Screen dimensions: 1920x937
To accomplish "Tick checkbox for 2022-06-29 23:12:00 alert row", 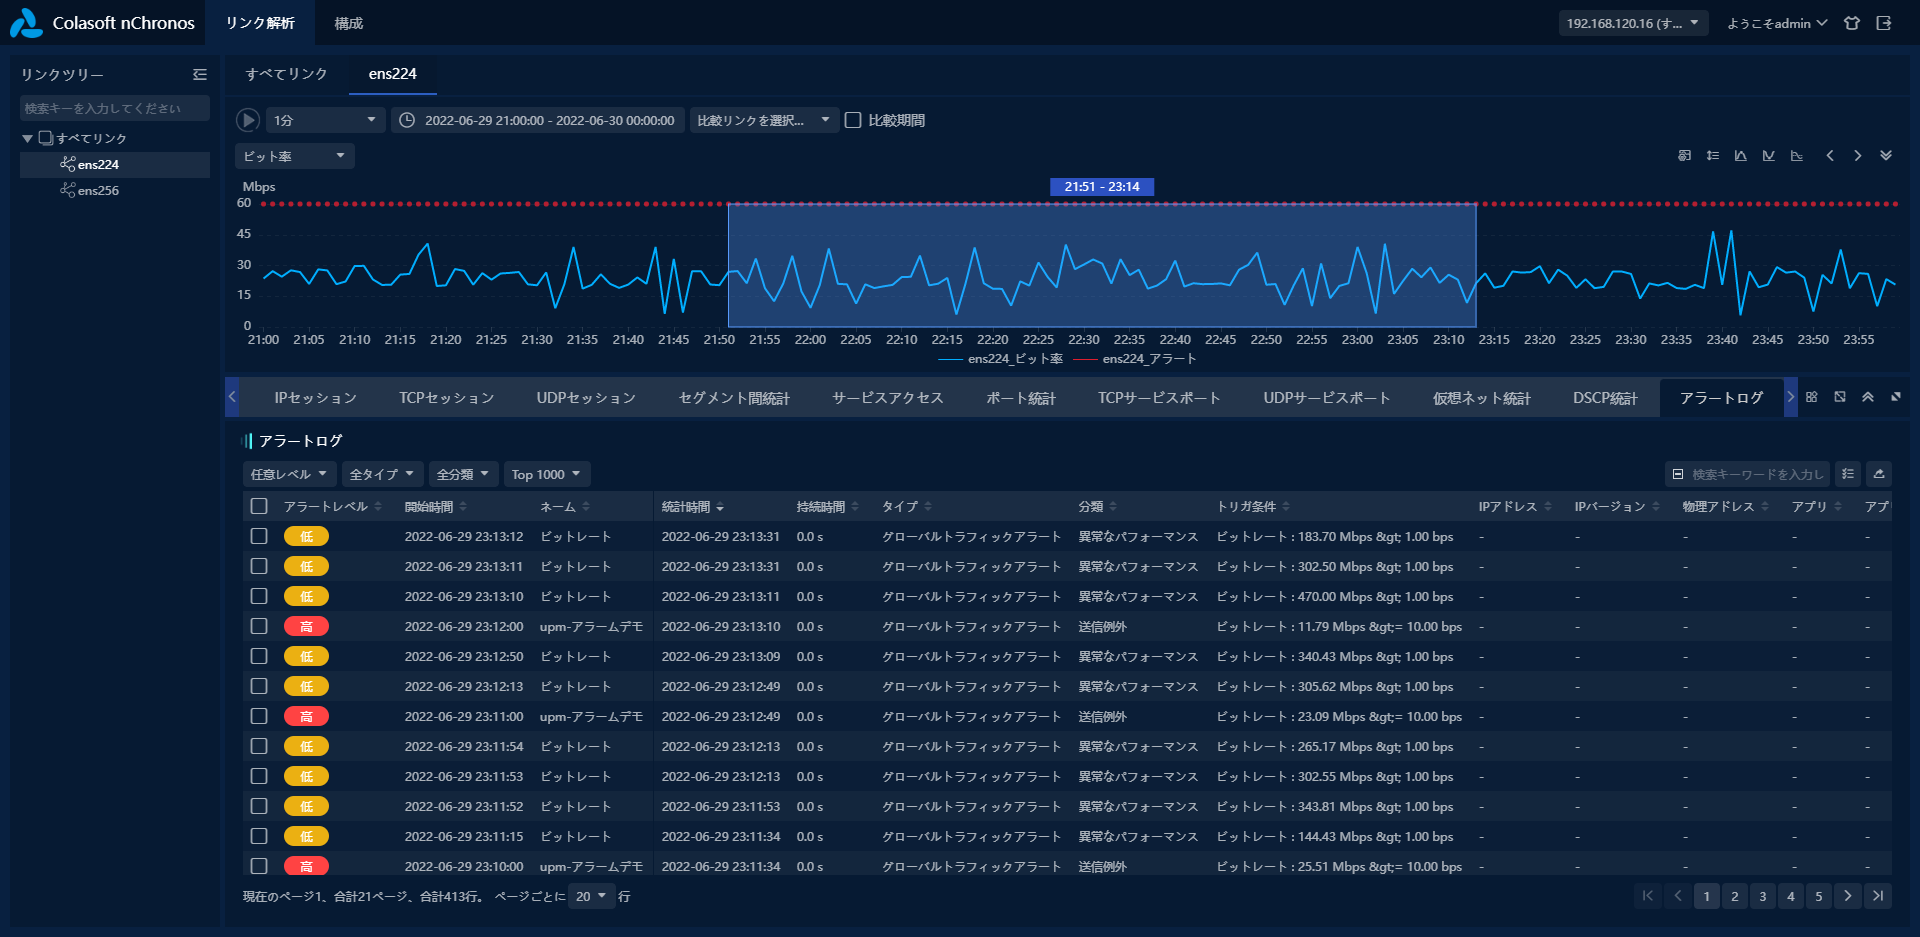I will [259, 626].
